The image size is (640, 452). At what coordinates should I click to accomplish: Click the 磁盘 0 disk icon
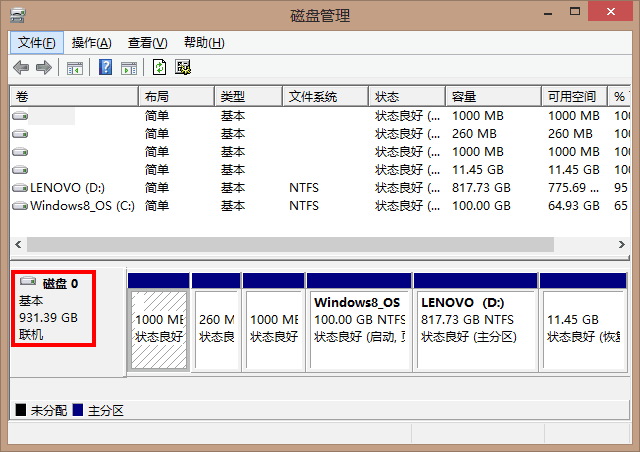coord(28,283)
